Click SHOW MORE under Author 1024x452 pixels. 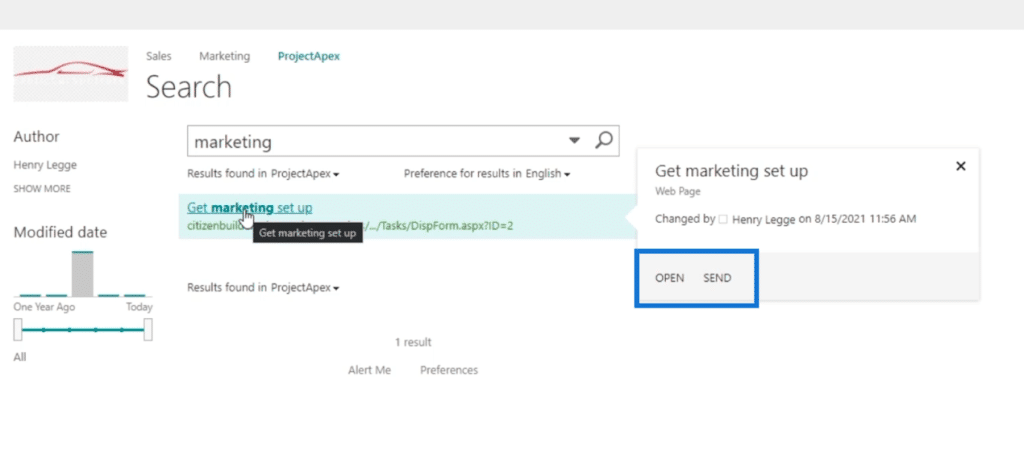[42, 189]
